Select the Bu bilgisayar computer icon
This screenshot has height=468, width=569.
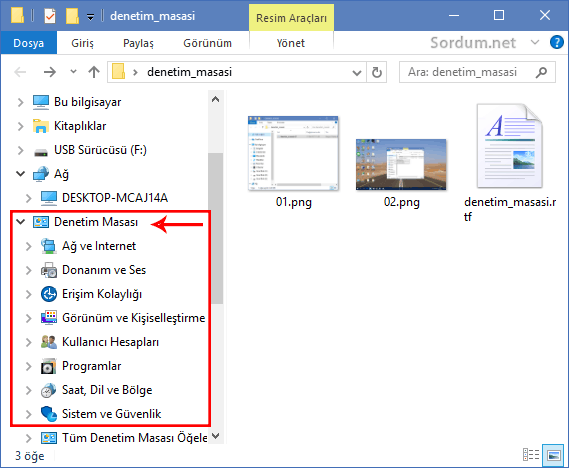click(x=41, y=102)
